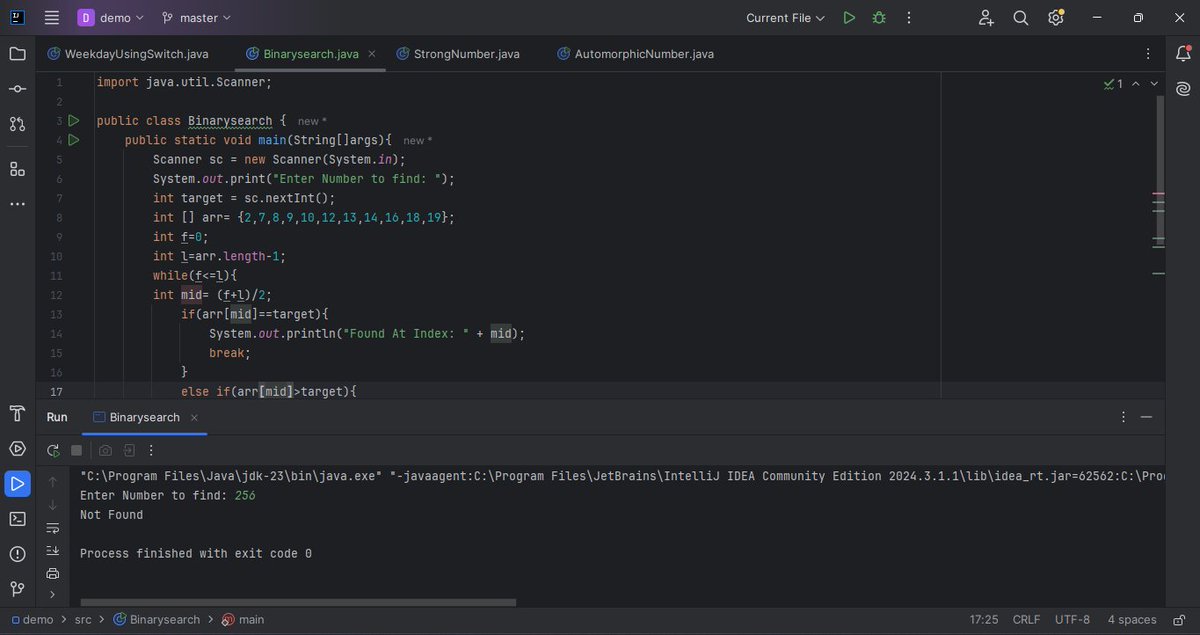
Task: Switch to AutomorphicNumber.java tab
Action: tap(635, 54)
